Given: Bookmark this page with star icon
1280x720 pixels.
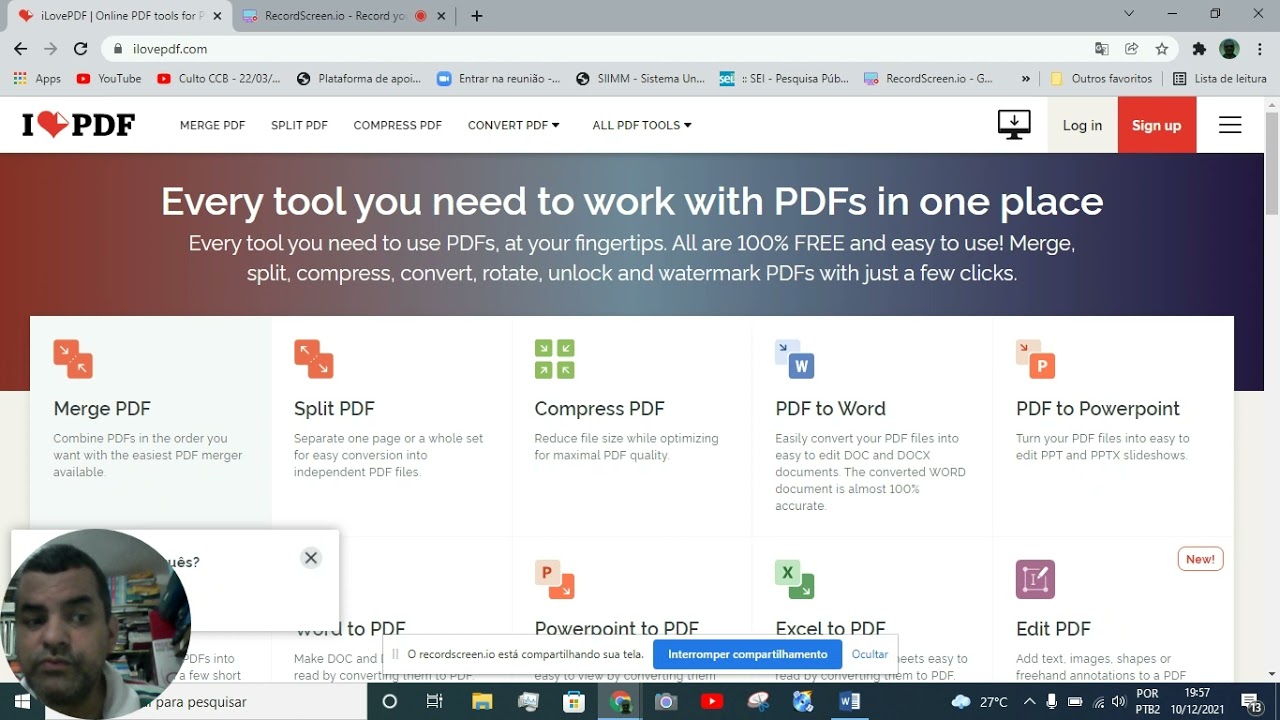Looking at the screenshot, I should click(x=1161, y=48).
